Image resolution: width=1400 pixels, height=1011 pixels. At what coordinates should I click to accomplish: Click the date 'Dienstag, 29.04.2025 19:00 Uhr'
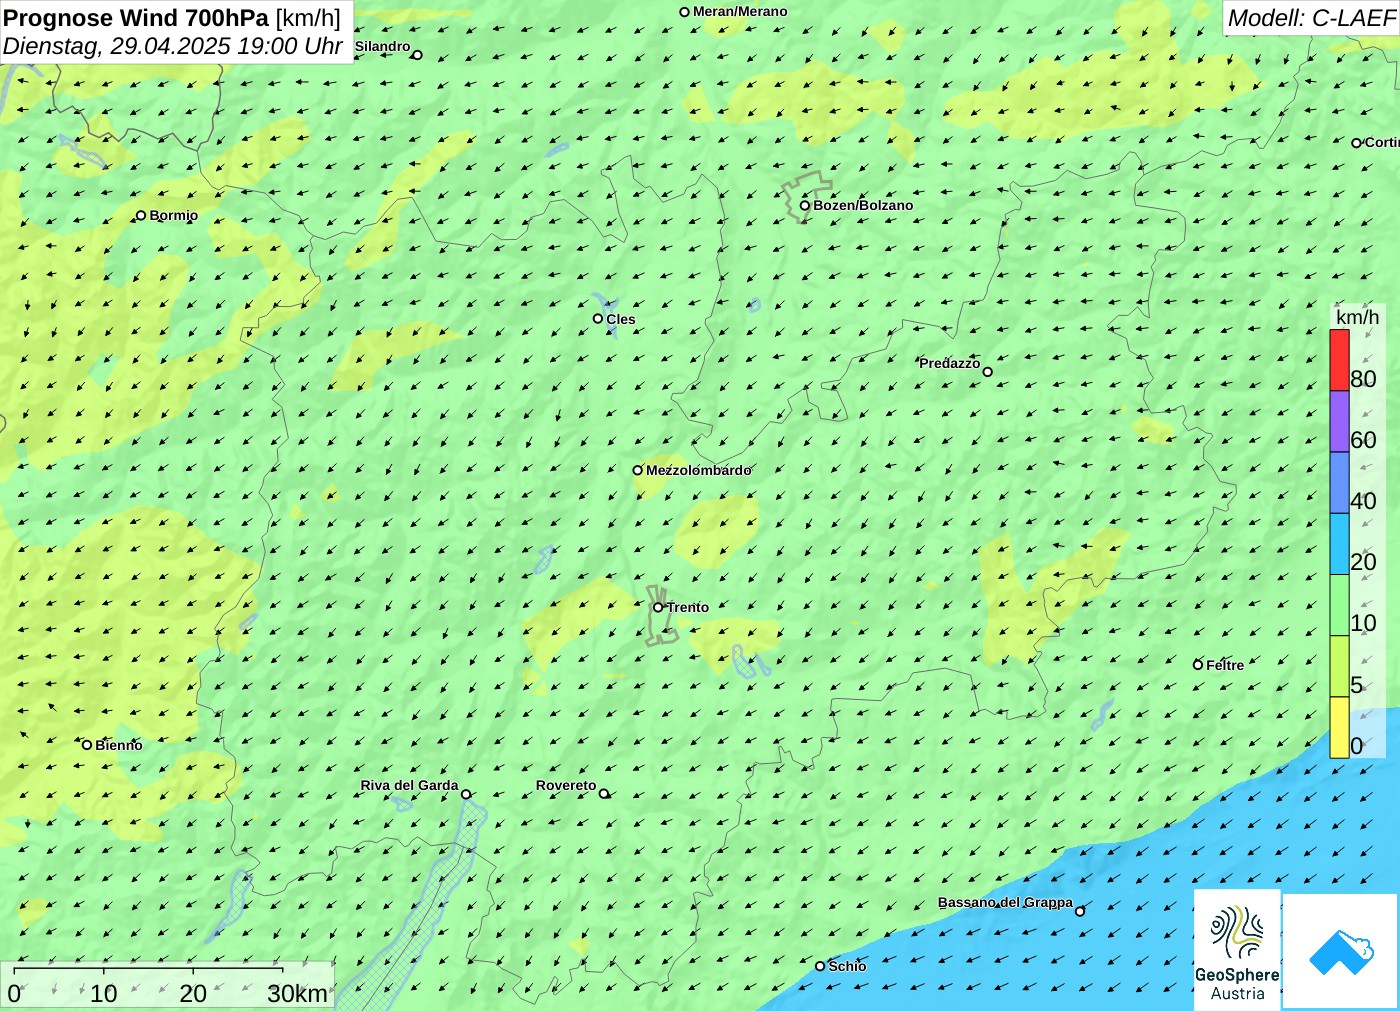(173, 46)
